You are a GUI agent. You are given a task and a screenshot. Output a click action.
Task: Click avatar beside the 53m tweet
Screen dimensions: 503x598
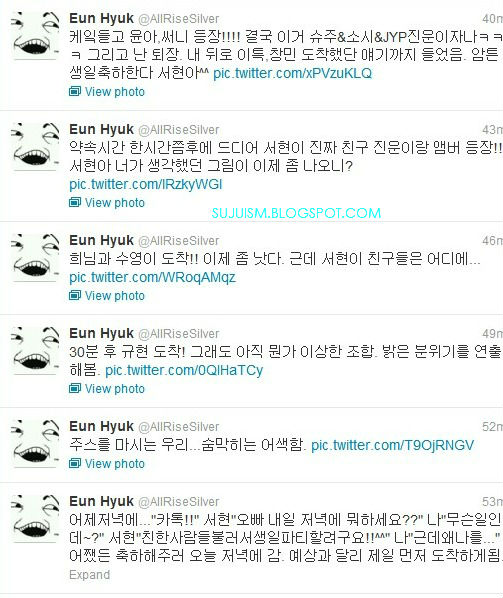tap(35, 518)
